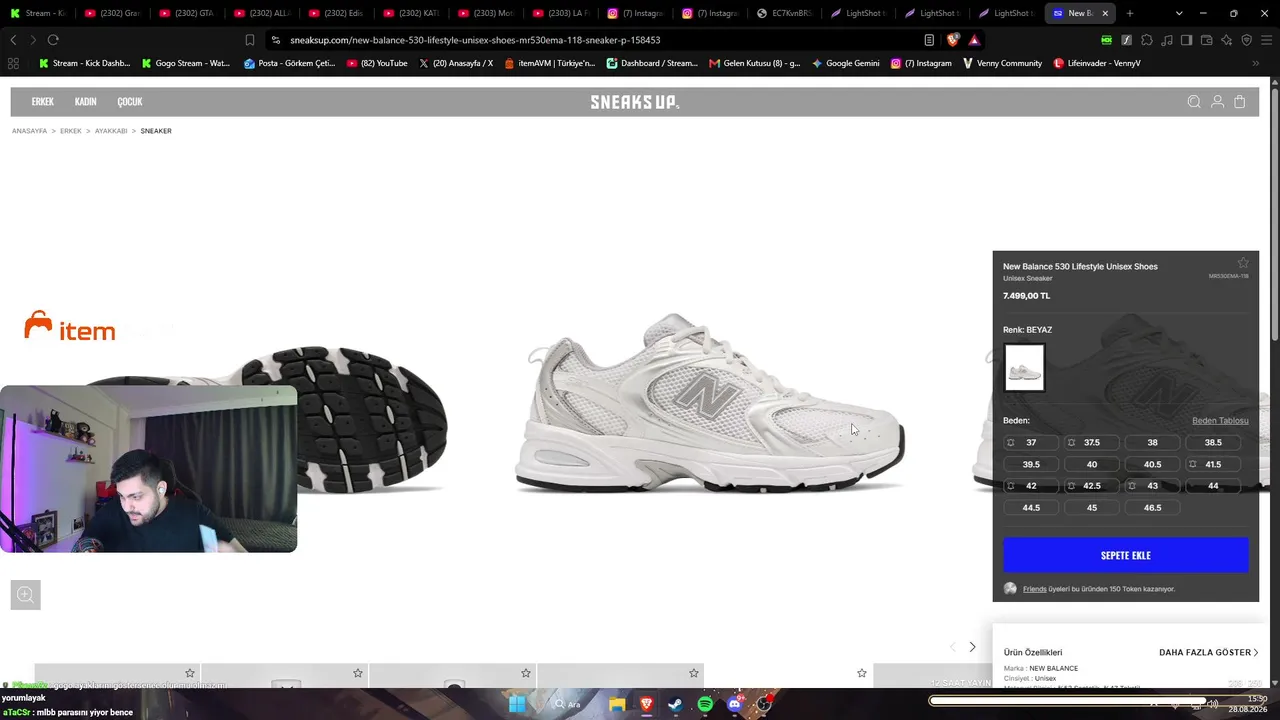The image size is (1280, 720).
Task: Click the image zoom magnifier button
Action: (25, 595)
